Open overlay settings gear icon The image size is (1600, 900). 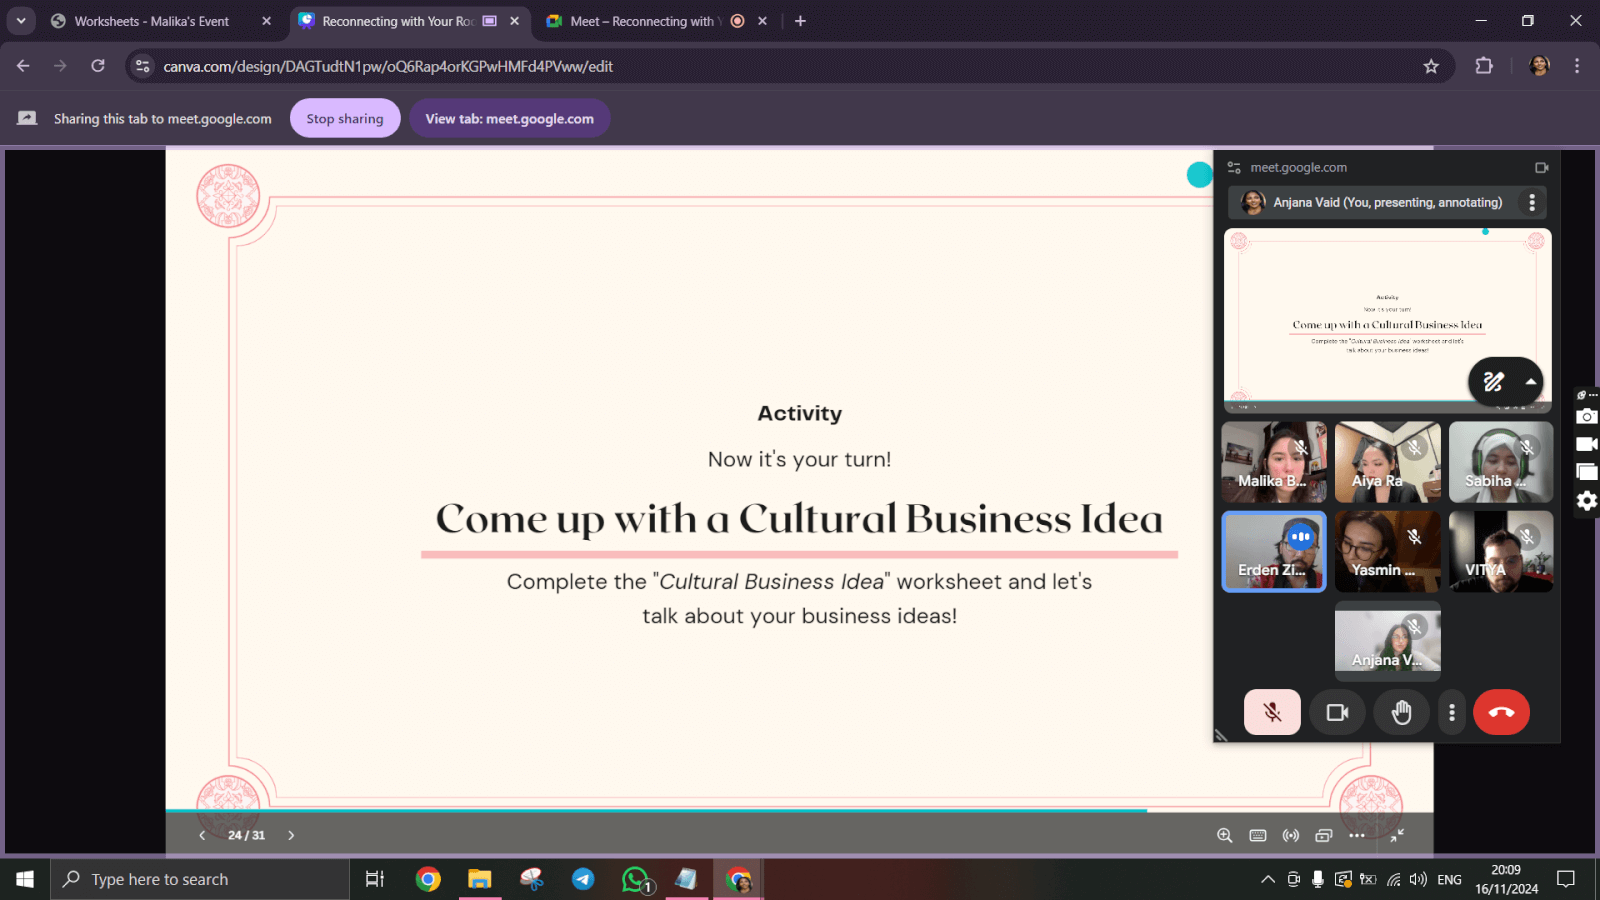(x=1587, y=501)
